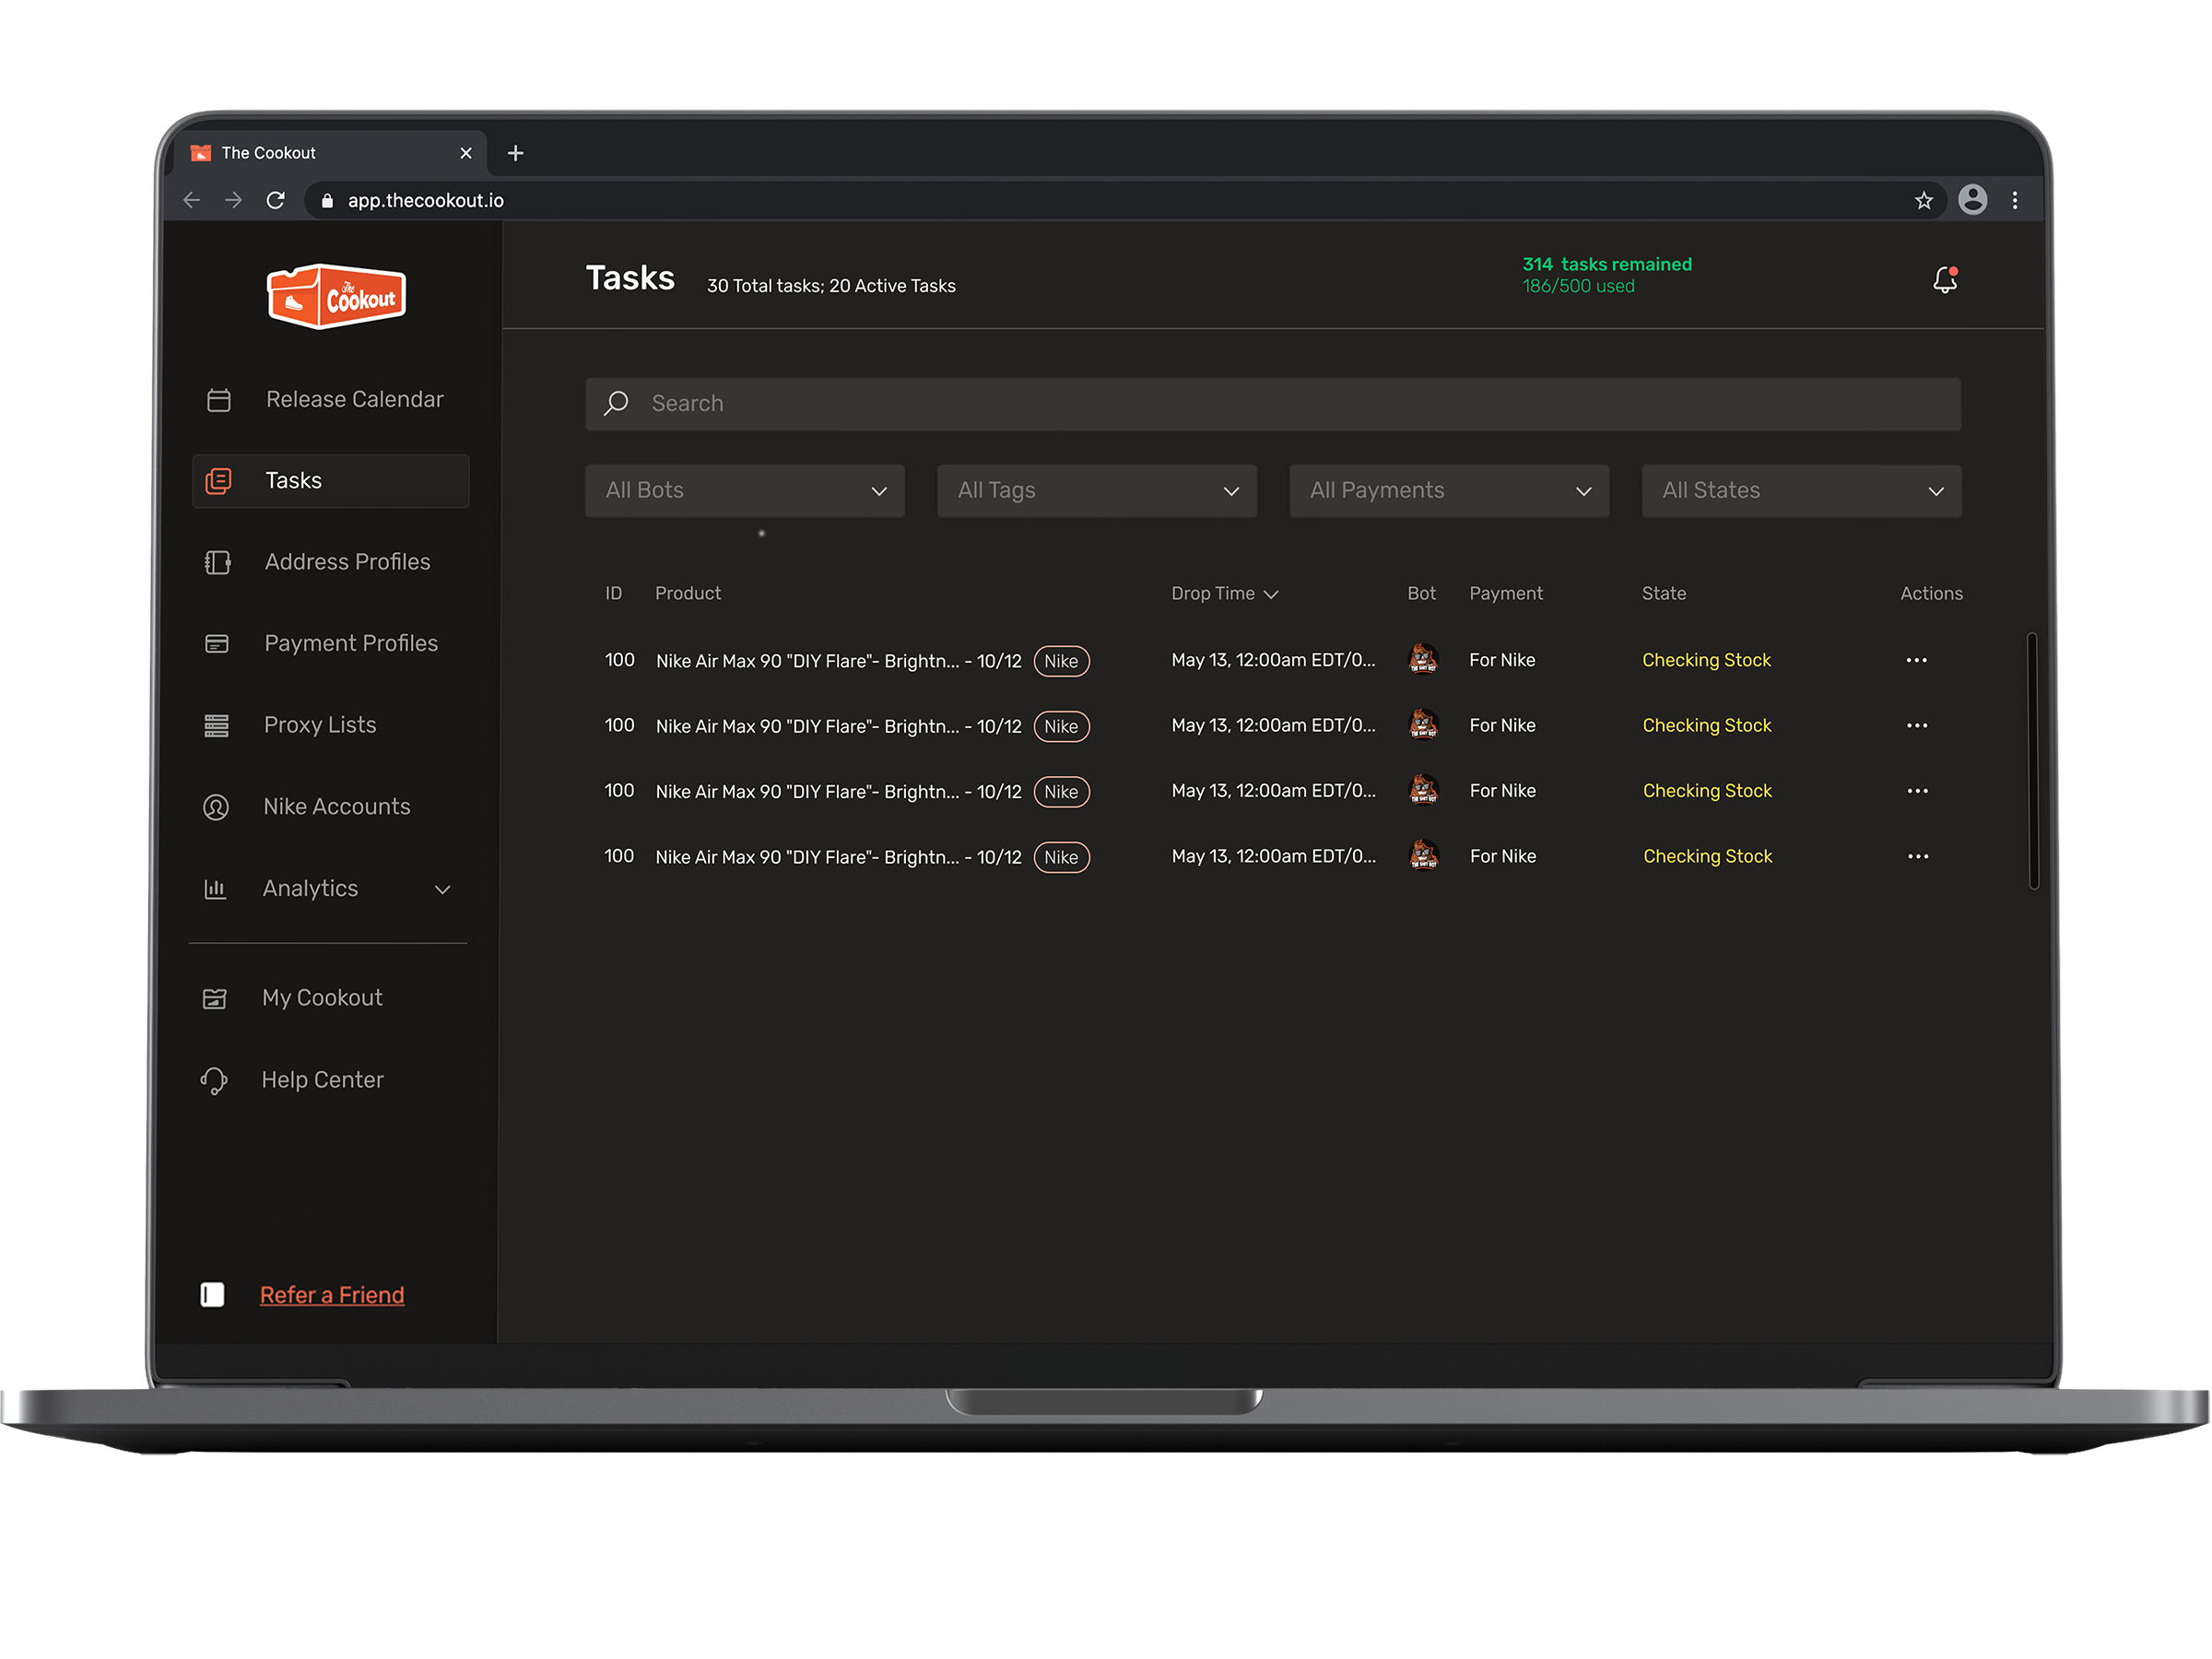Open Payment Profiles
Screen dimensions: 2212x1659
point(350,643)
